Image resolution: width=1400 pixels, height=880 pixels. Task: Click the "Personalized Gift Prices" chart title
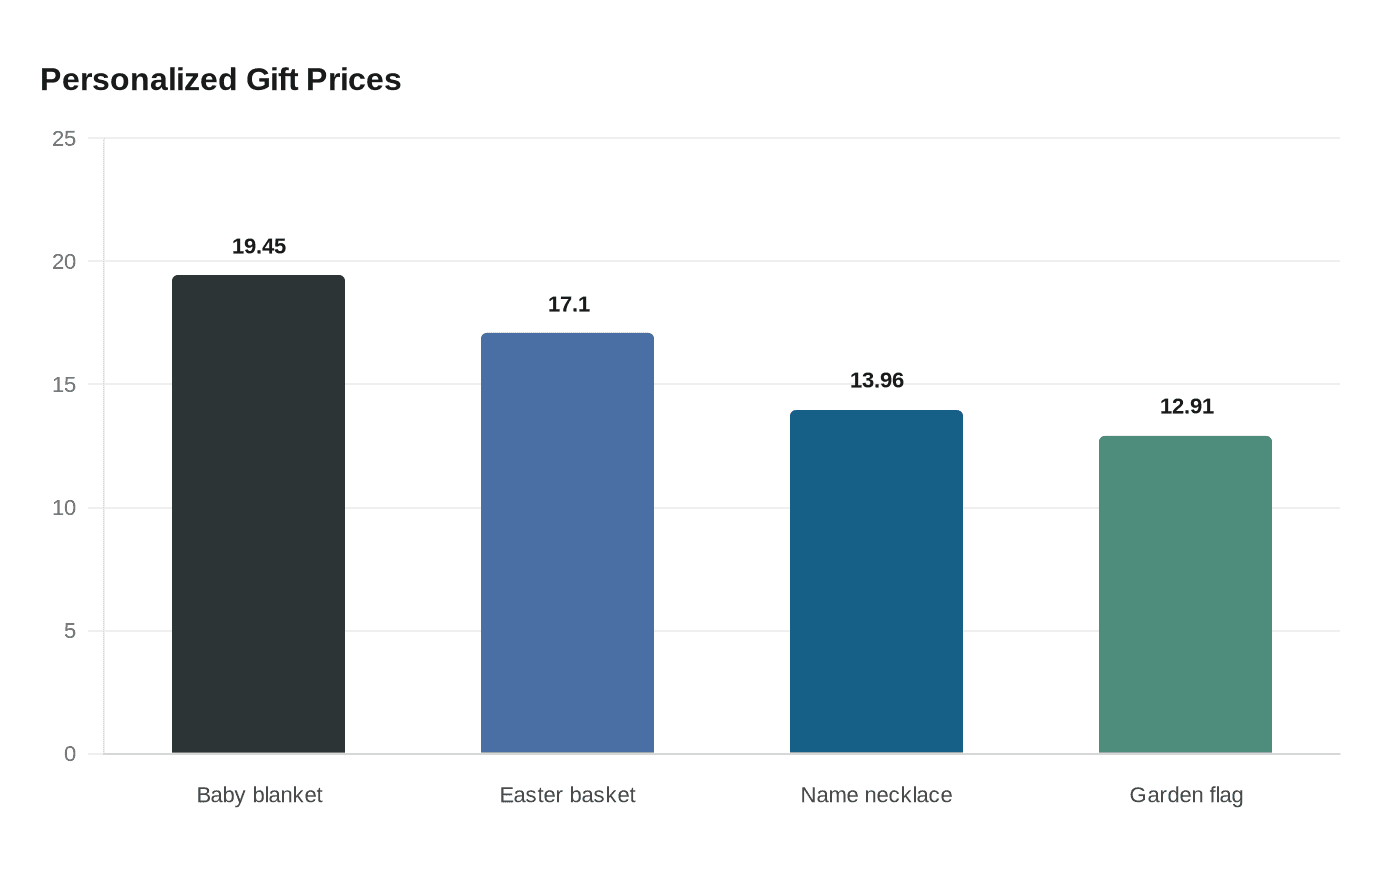220,79
